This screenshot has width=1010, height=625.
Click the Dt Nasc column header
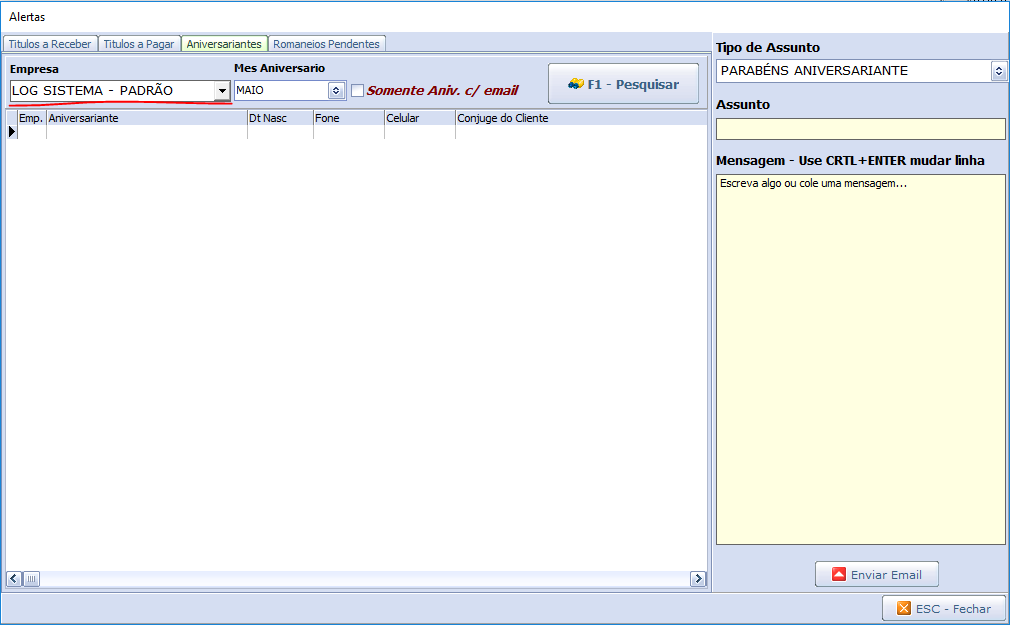[x=279, y=118]
